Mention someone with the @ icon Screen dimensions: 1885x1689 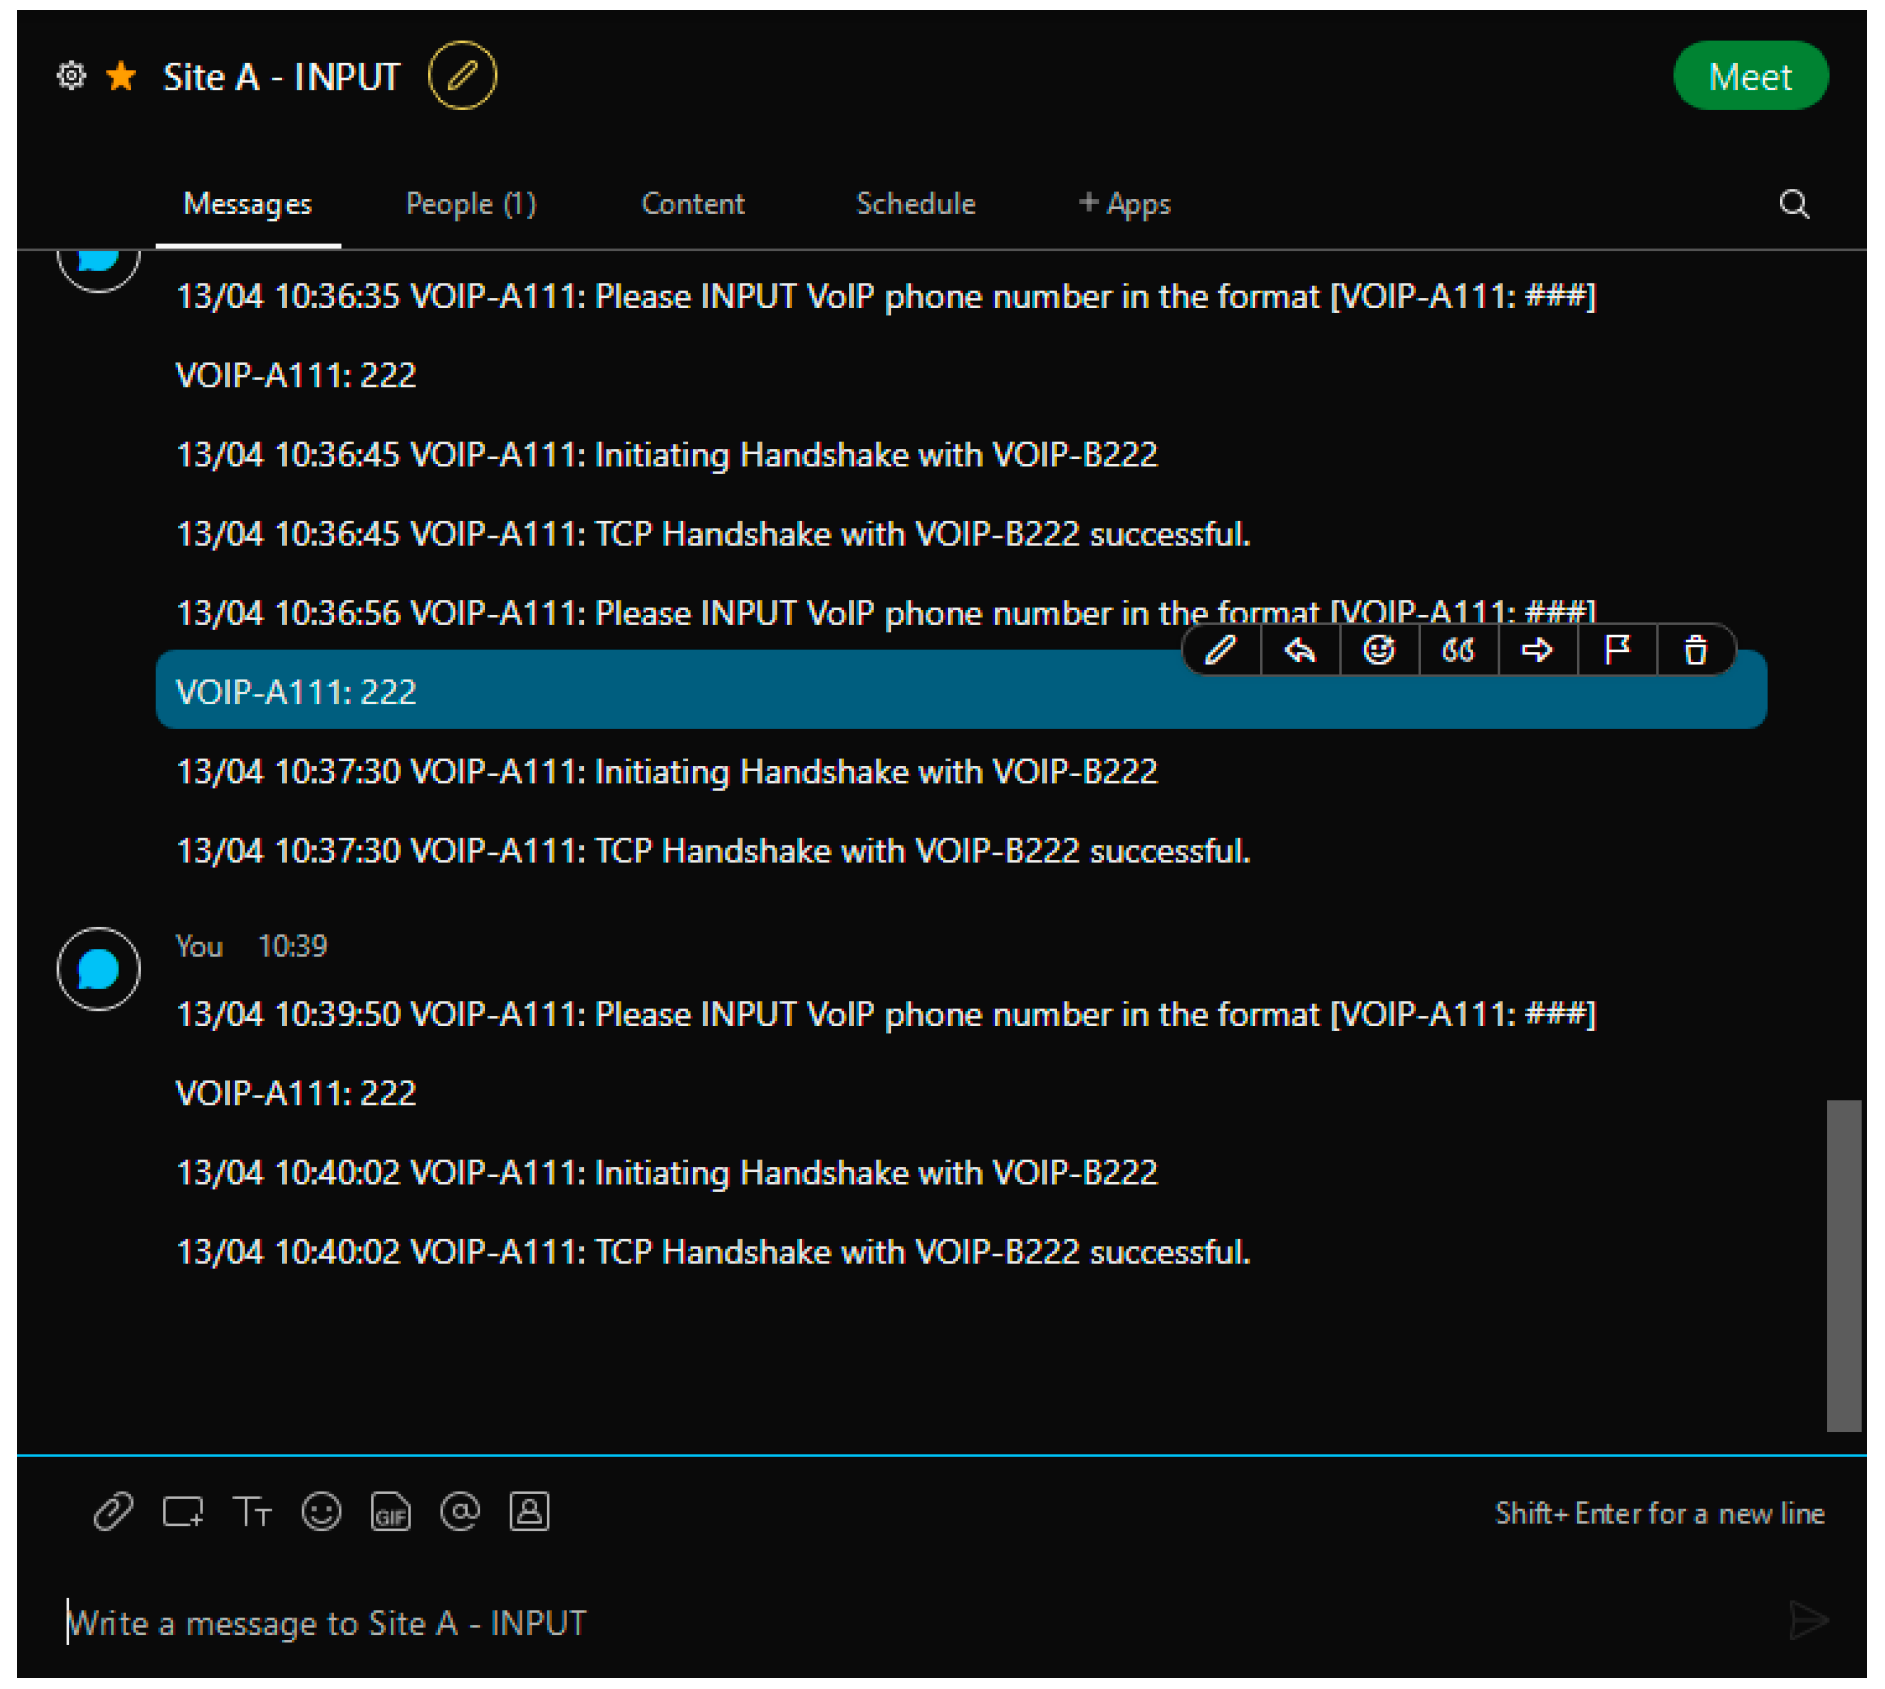click(x=460, y=1512)
